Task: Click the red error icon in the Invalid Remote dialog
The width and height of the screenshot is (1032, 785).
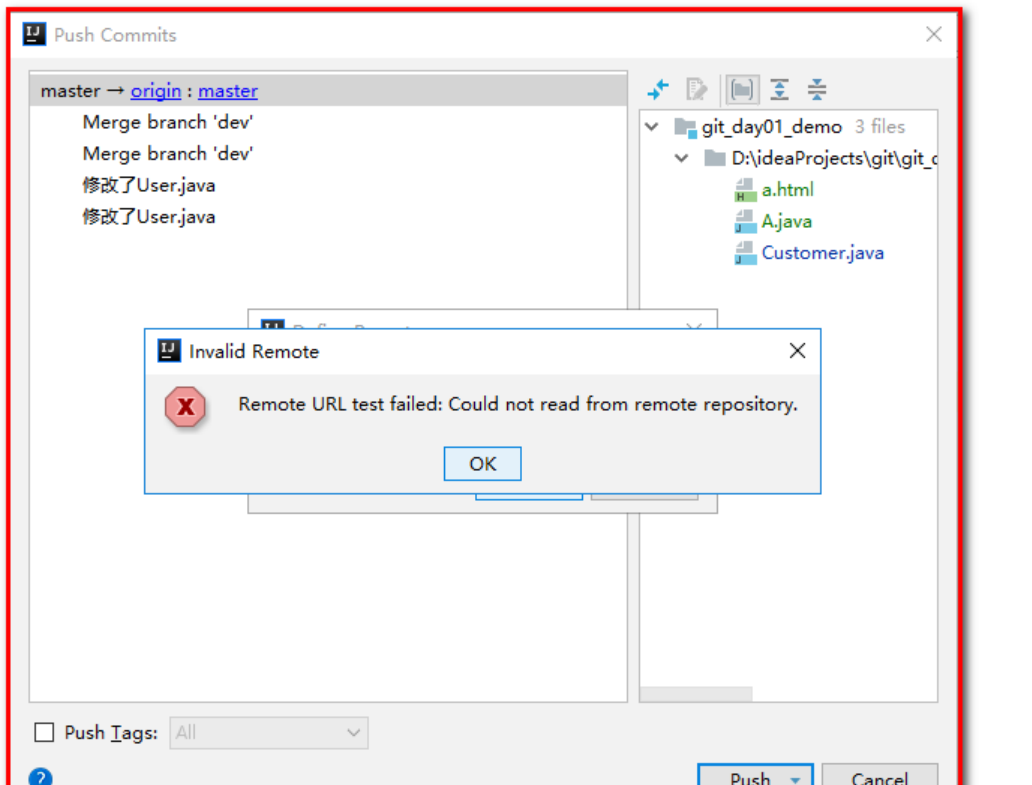Action: (186, 407)
